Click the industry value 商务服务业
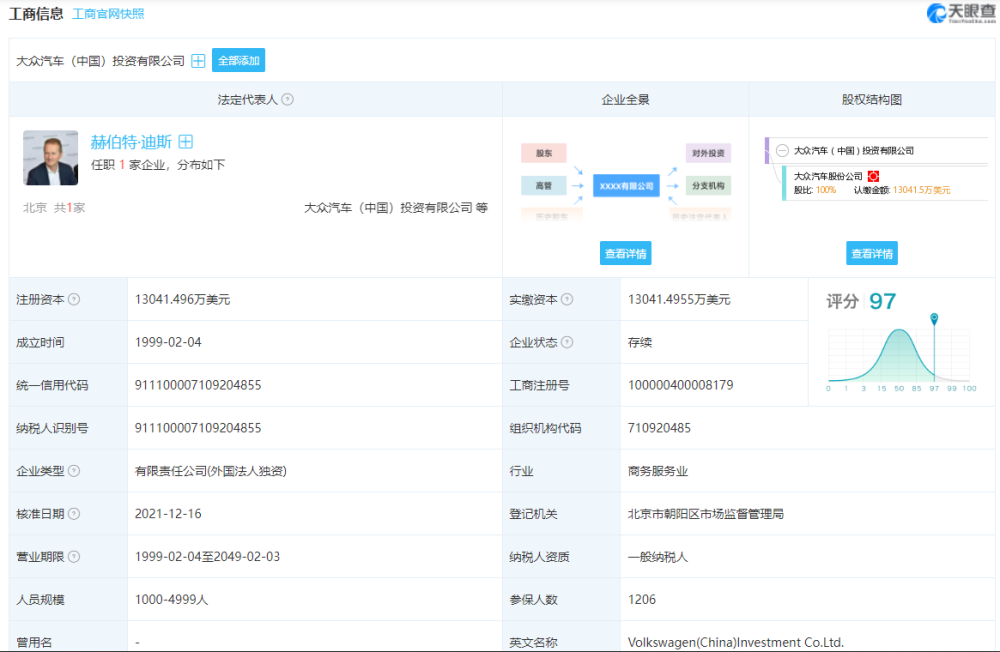The height and width of the screenshot is (652, 1000). (658, 471)
